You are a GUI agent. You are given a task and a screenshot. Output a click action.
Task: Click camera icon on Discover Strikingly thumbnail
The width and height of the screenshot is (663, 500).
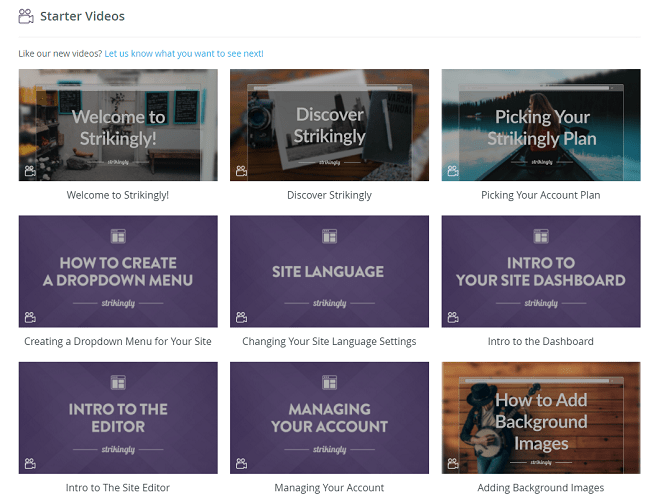coord(241,171)
